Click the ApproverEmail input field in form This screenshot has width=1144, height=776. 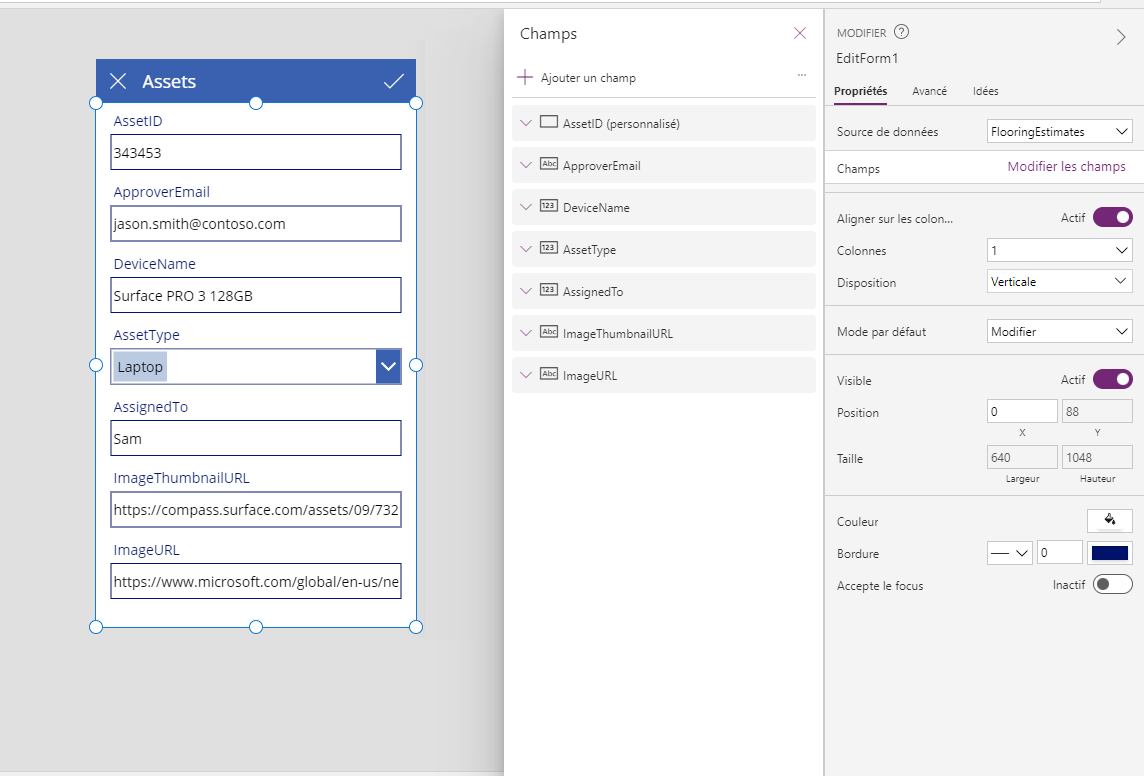coord(256,224)
